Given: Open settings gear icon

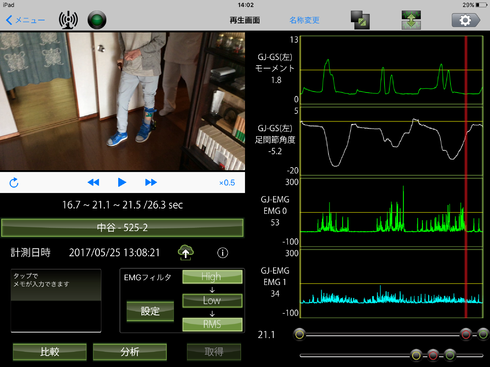Looking at the screenshot, I should pos(466,20).
